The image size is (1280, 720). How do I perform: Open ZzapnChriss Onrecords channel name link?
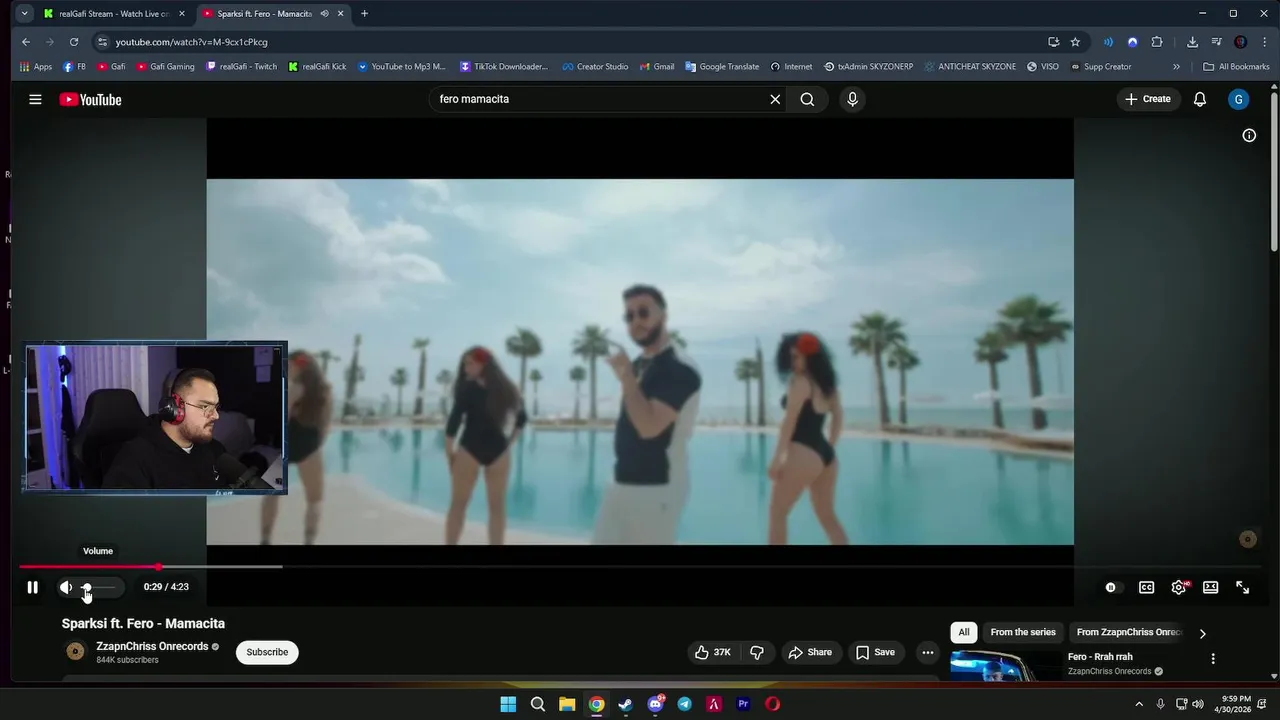click(x=152, y=646)
